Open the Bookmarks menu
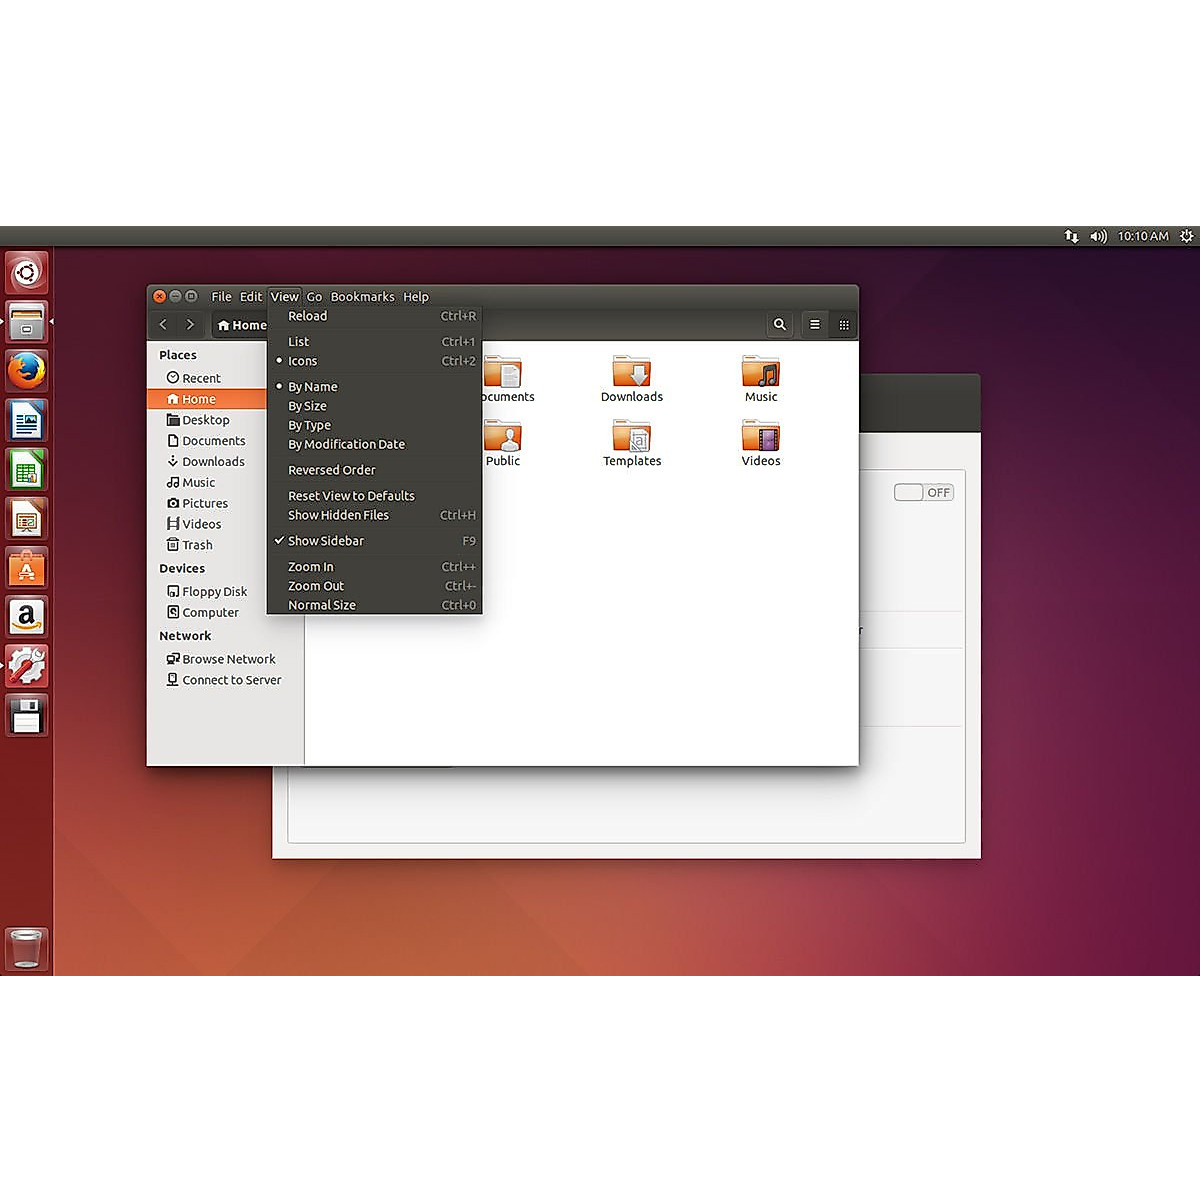Viewport: 1200px width, 1200px height. coord(362,297)
